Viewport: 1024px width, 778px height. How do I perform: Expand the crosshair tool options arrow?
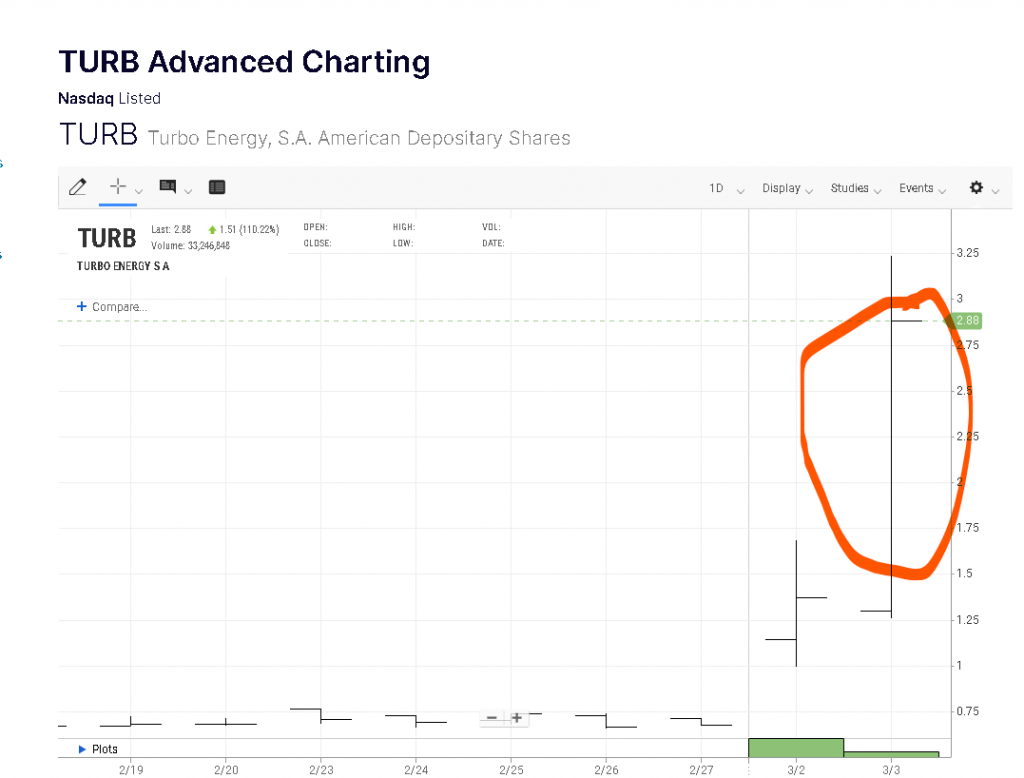(x=138, y=190)
